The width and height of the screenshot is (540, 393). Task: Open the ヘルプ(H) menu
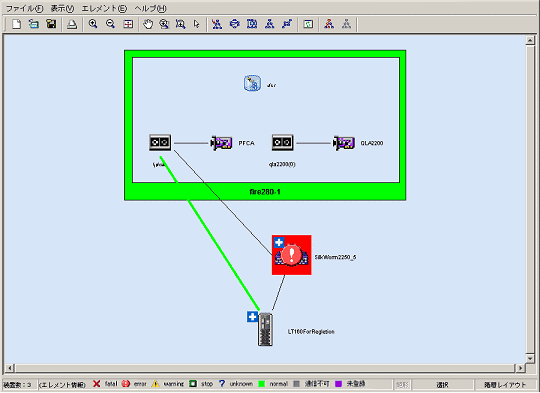pos(150,8)
